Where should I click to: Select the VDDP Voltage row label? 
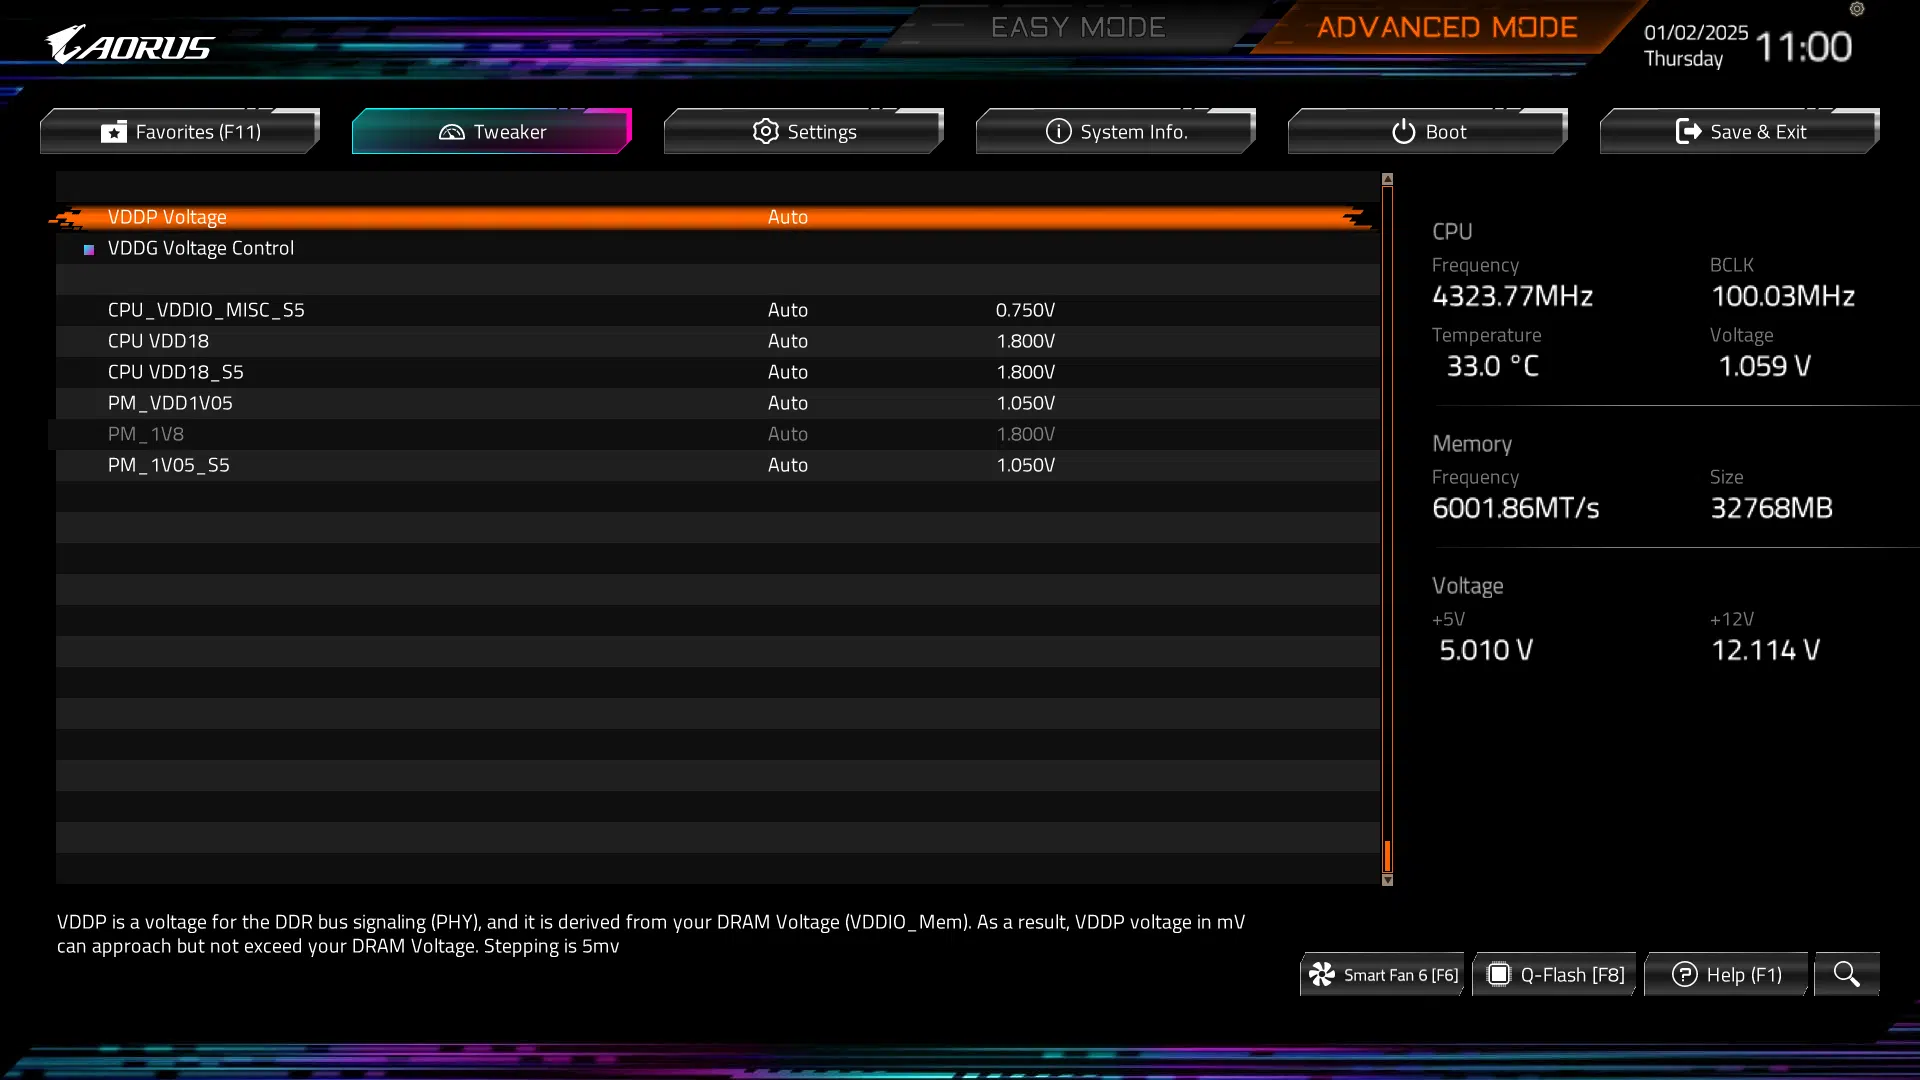tap(167, 217)
